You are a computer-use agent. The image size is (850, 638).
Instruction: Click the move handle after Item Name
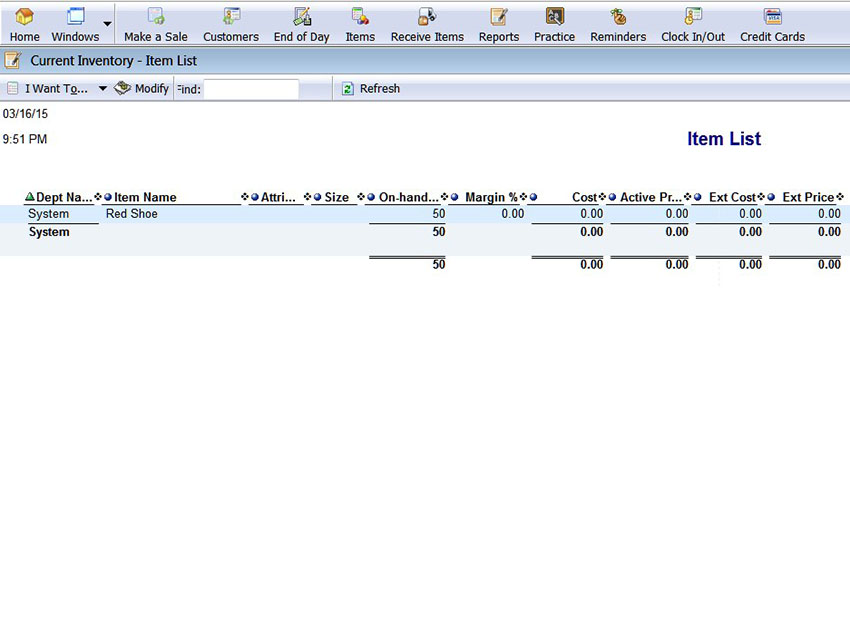245,197
